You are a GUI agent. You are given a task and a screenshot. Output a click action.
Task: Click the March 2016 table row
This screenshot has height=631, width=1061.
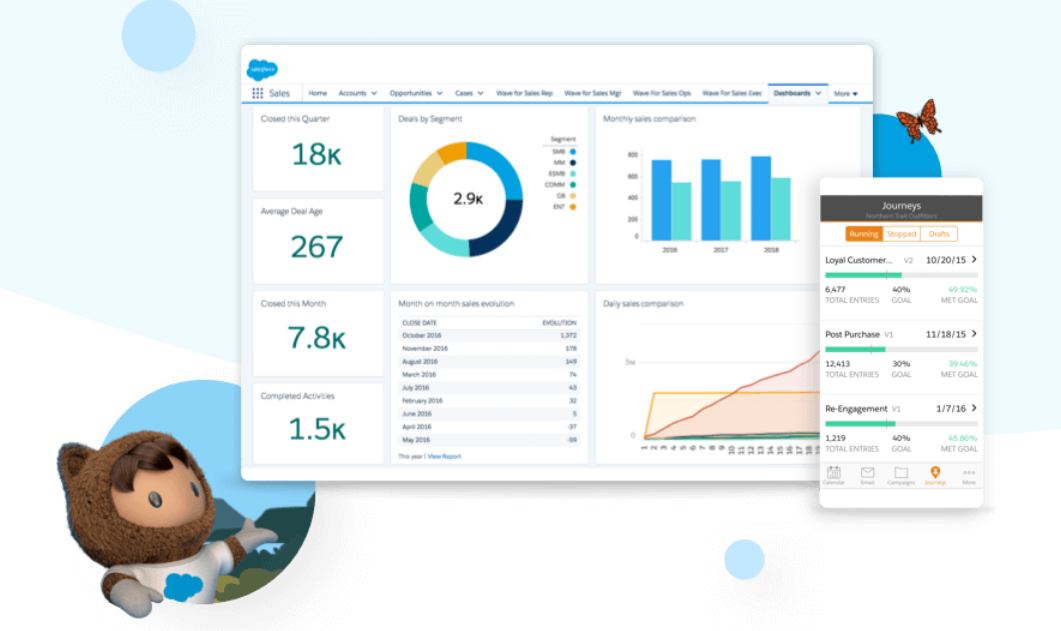coord(489,375)
